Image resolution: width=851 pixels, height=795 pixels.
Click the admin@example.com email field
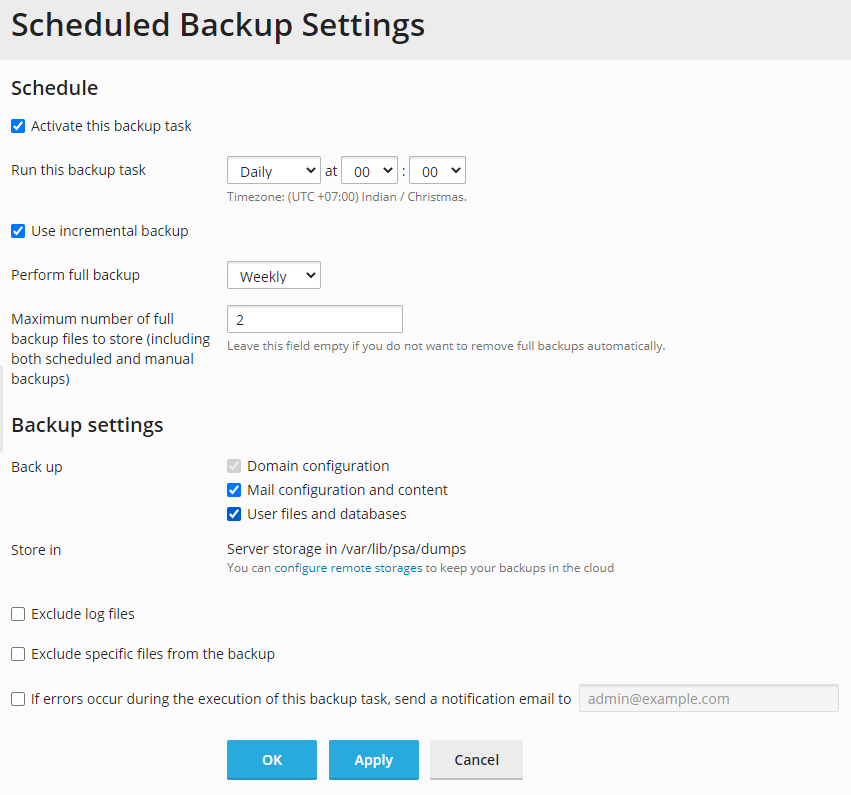tap(709, 698)
